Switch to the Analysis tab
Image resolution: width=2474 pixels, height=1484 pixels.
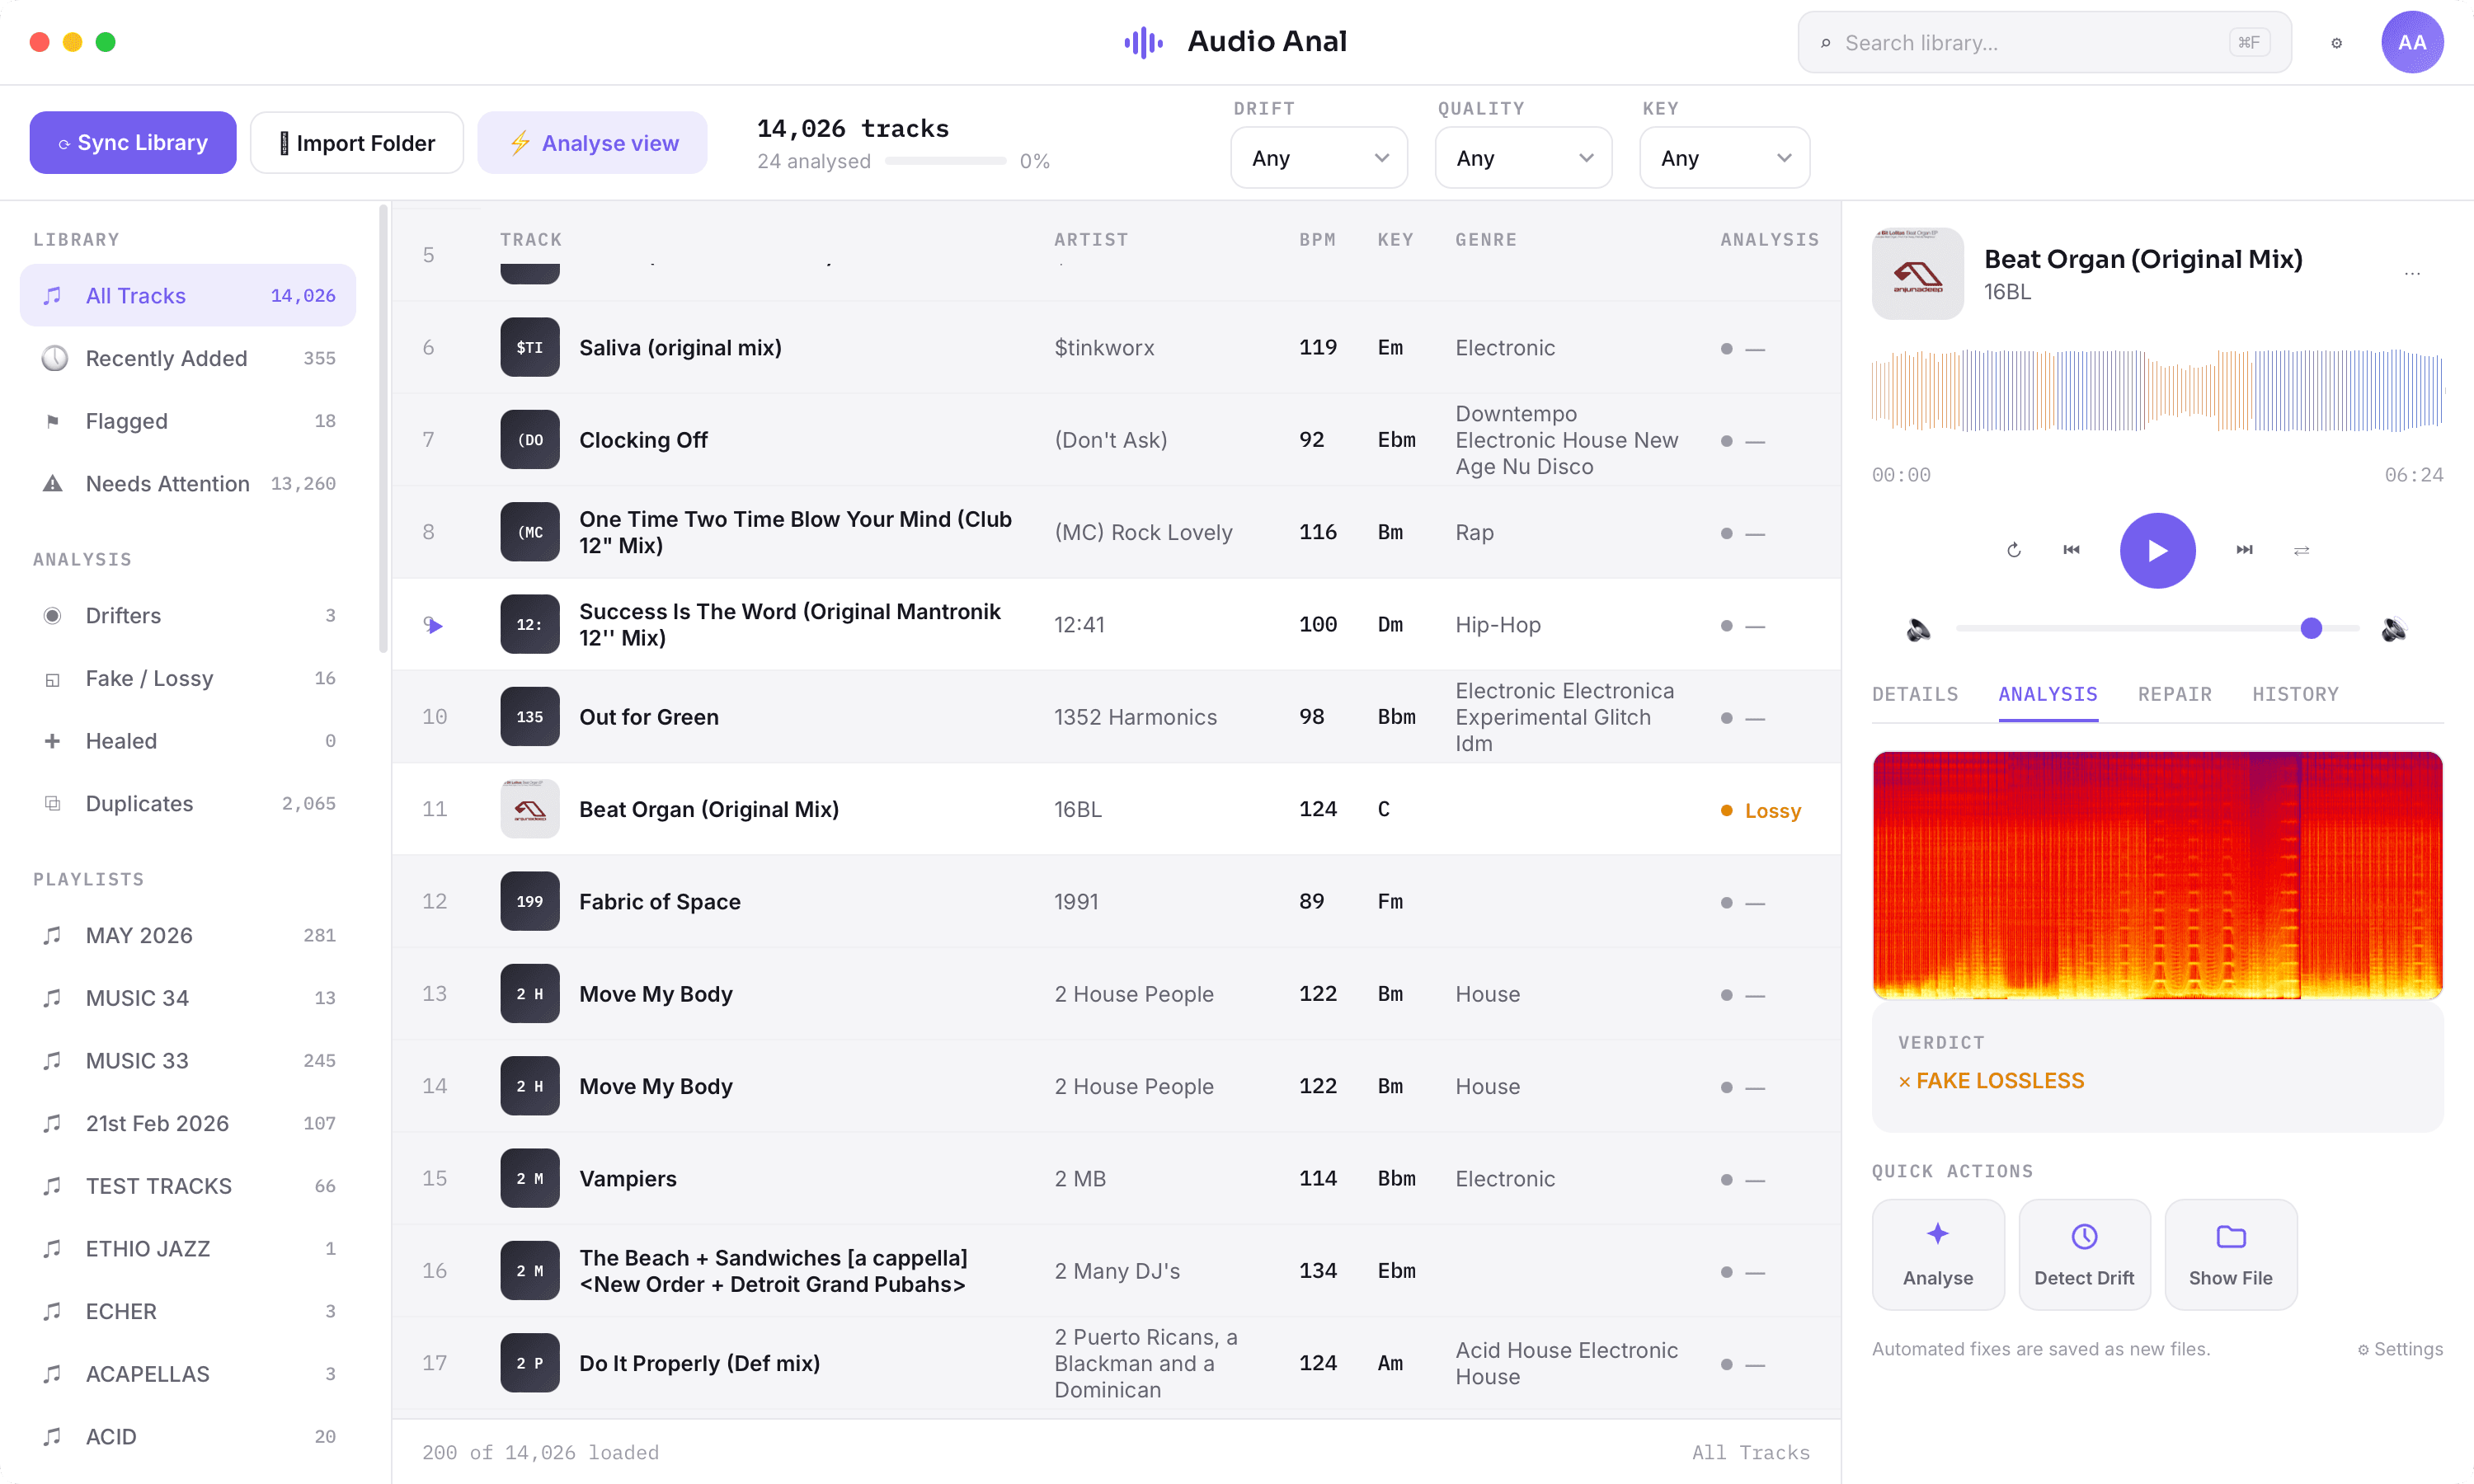pyautogui.click(x=2047, y=694)
